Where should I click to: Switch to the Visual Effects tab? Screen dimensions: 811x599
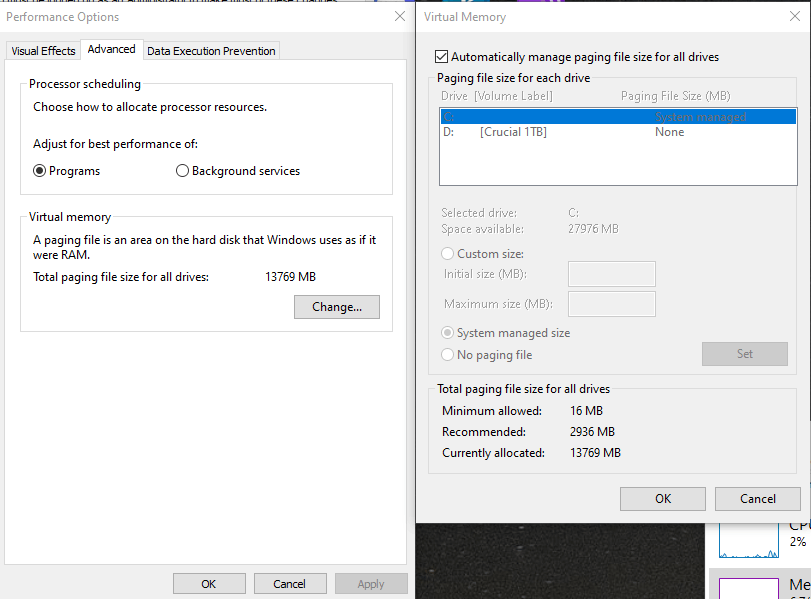[x=43, y=51]
